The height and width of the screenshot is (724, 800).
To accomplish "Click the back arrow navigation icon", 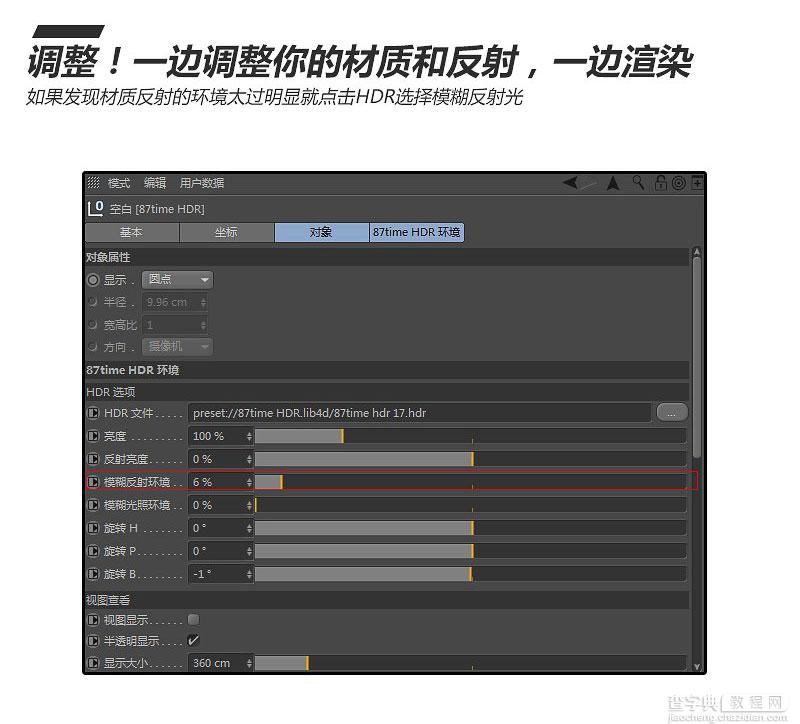I will (x=572, y=182).
